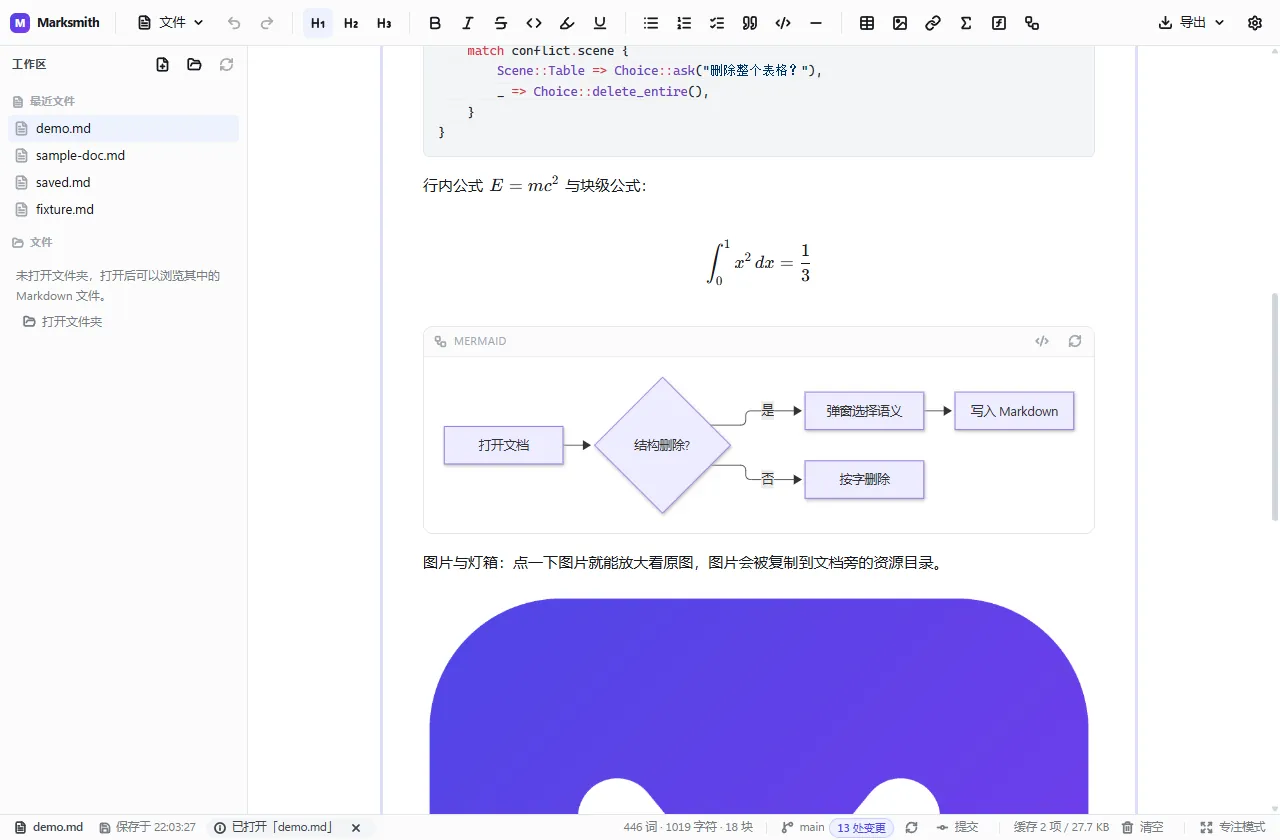Insert a Mermaid diagram from toolbar

[x=1032, y=23]
